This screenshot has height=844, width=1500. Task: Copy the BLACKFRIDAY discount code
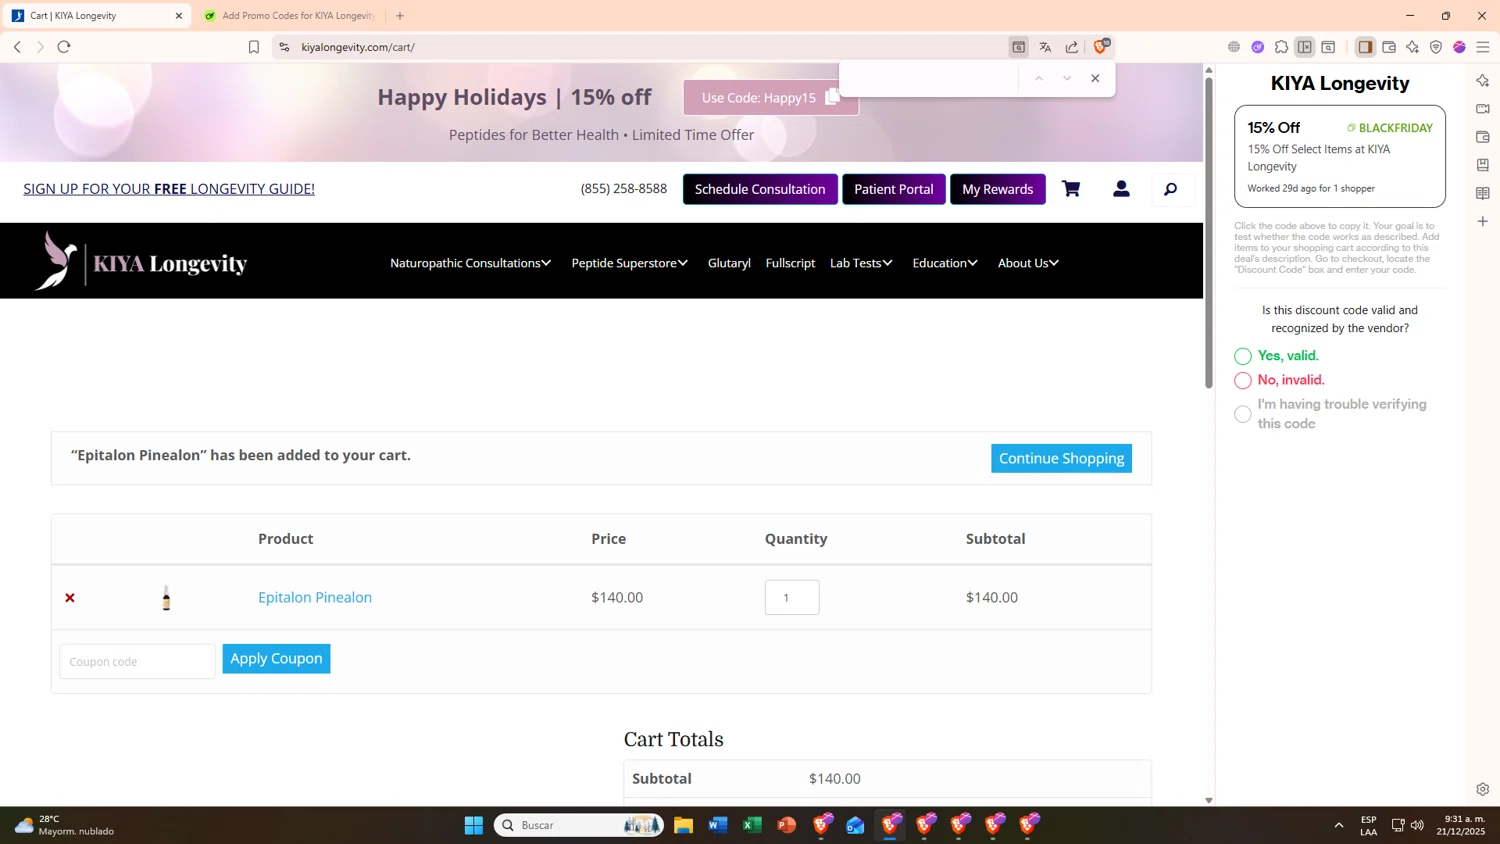[x=1391, y=128]
